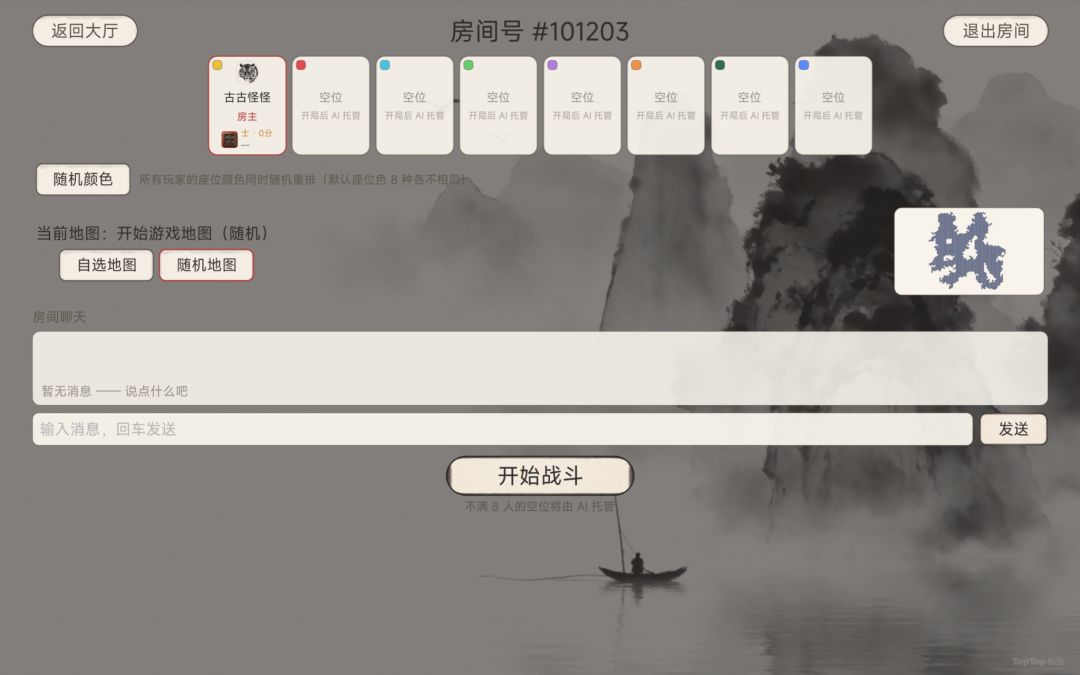Click the yellow seat color dot
The height and width of the screenshot is (675, 1080).
pyautogui.click(x=217, y=65)
